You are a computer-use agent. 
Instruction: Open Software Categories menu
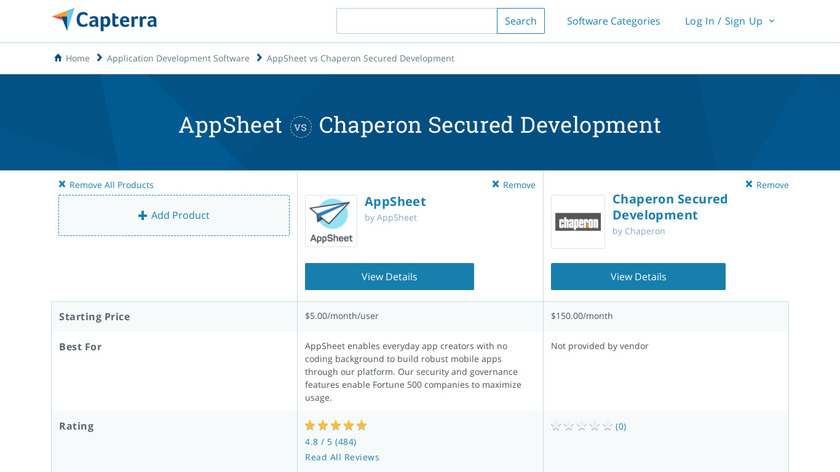[x=613, y=21]
